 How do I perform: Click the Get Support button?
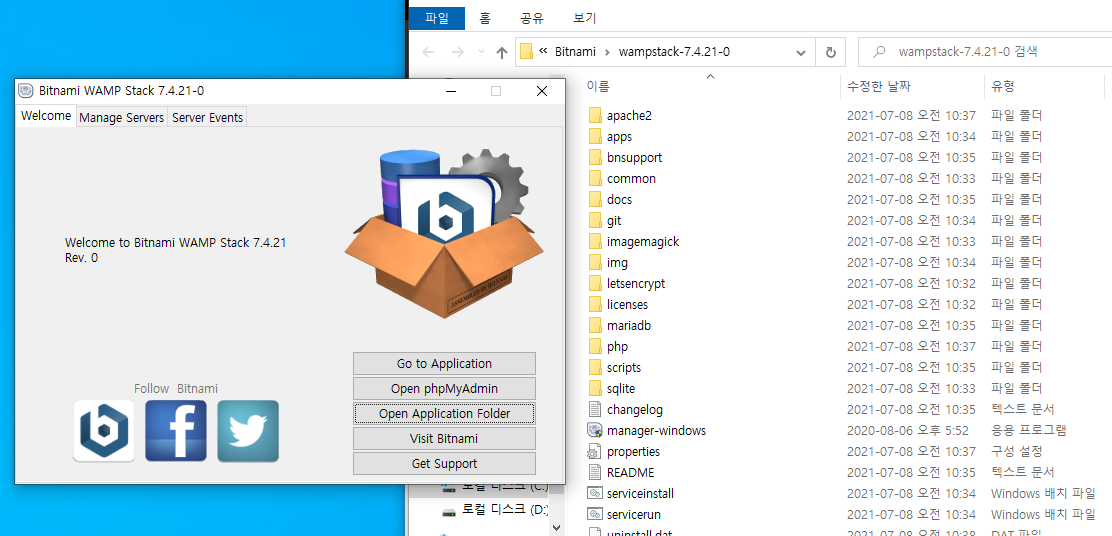pyautogui.click(x=445, y=464)
